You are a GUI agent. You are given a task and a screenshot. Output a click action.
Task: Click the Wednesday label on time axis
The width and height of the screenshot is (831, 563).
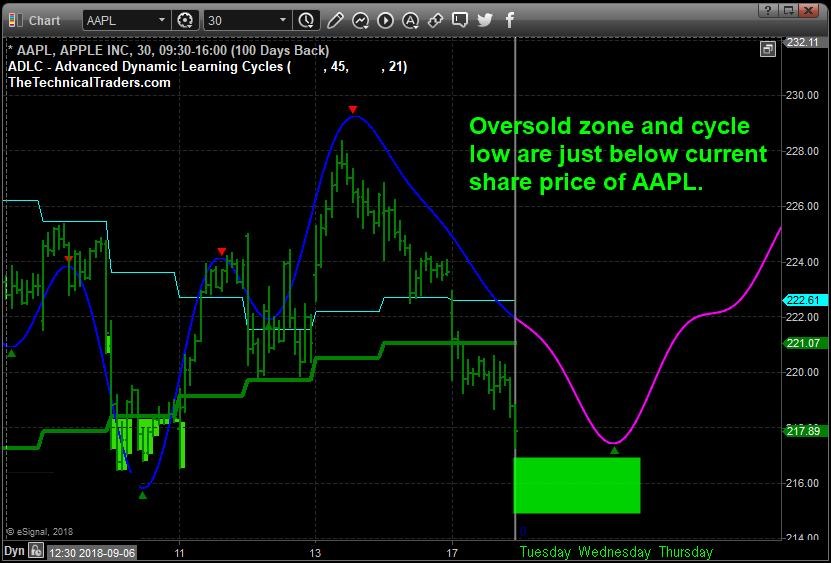(x=615, y=552)
